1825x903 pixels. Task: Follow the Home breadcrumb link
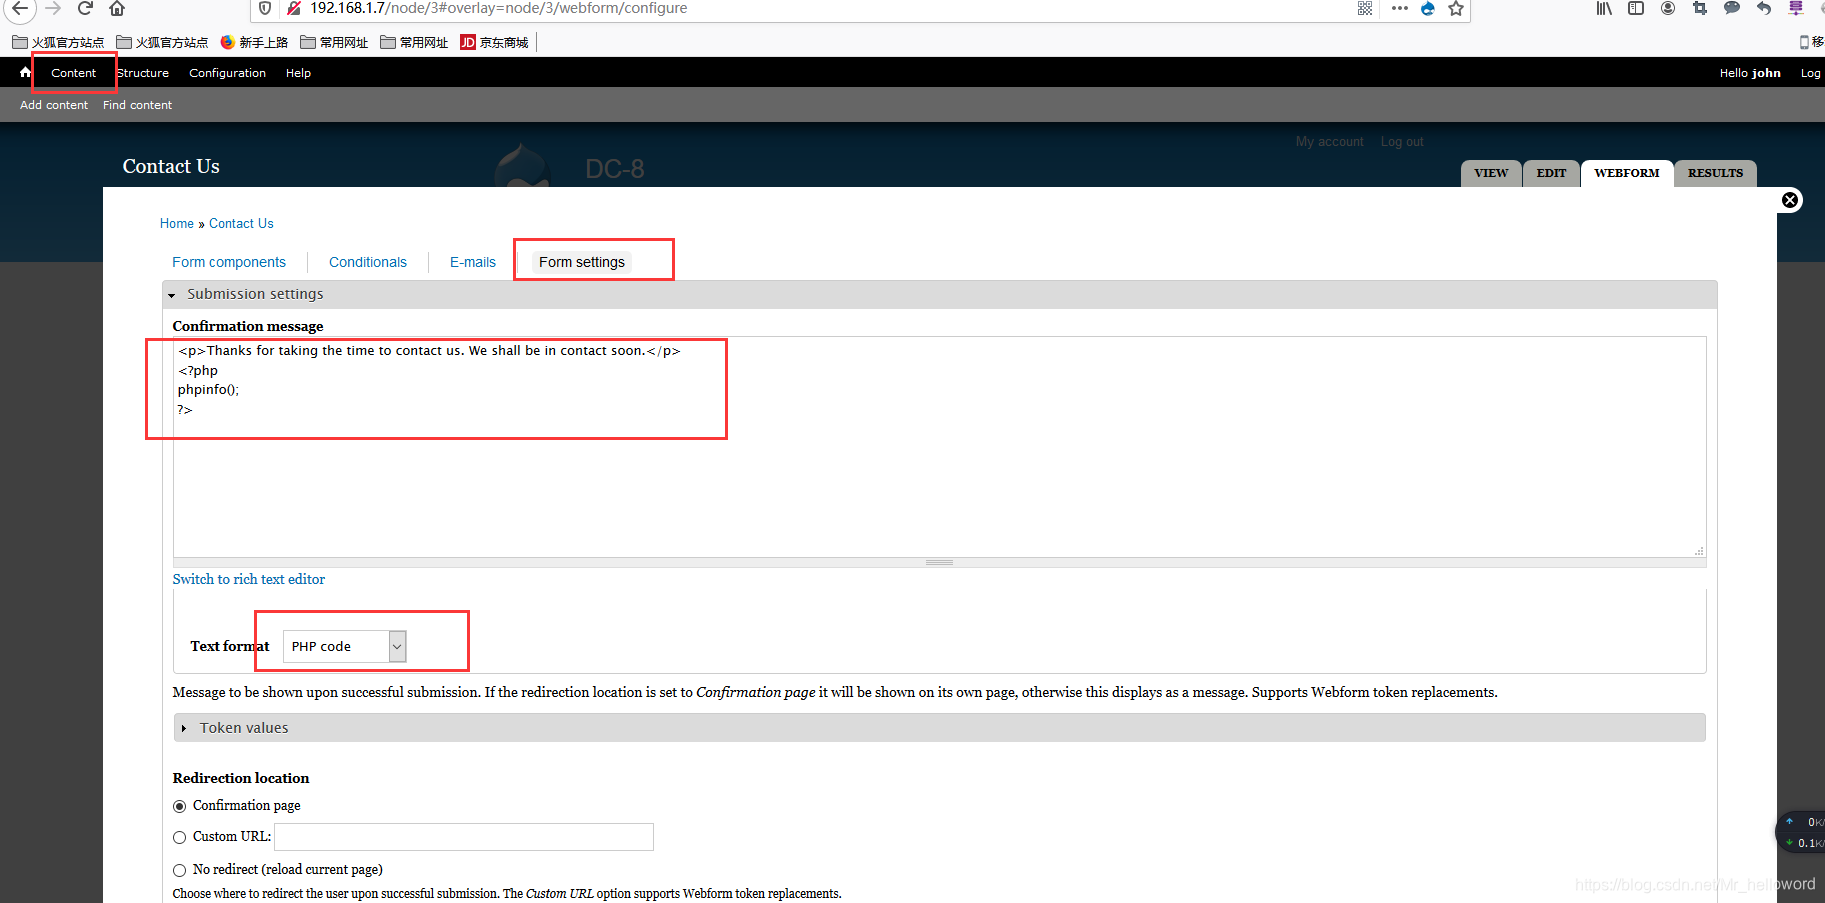[177, 224]
